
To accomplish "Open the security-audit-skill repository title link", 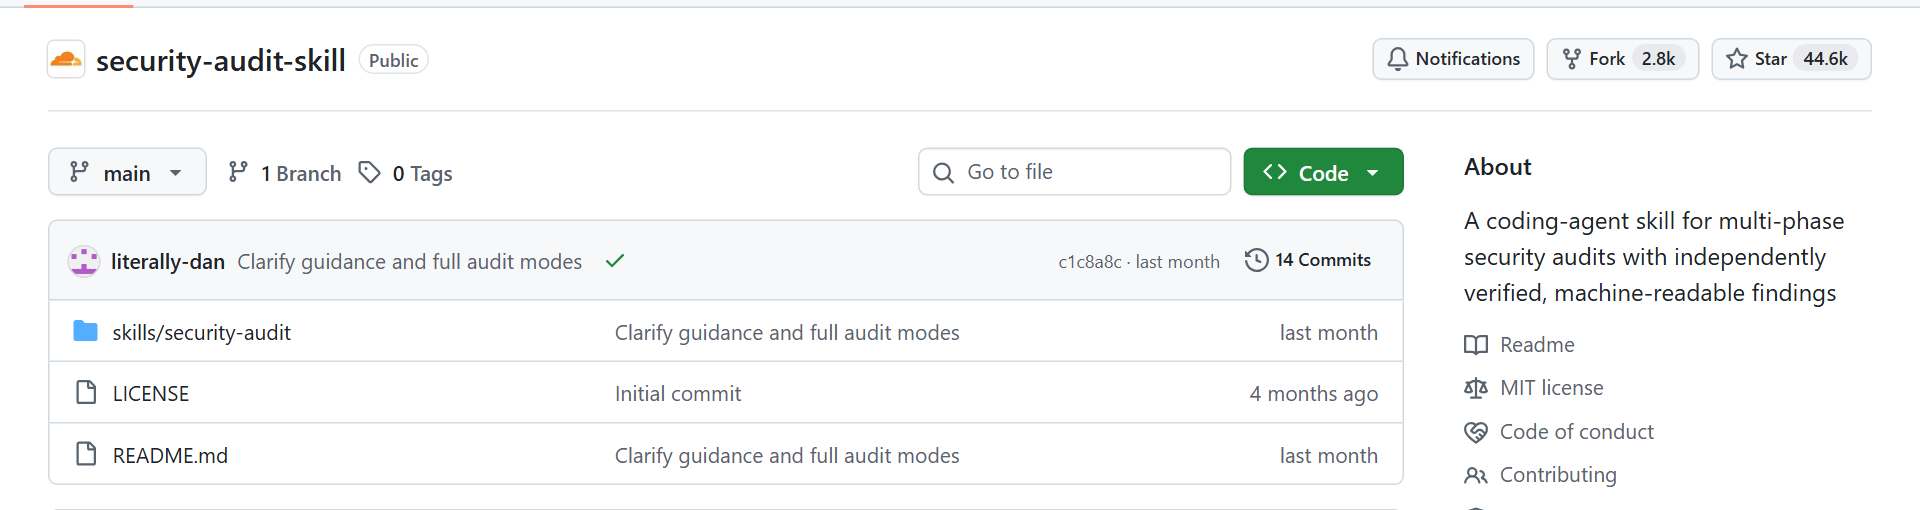I will [x=221, y=60].
